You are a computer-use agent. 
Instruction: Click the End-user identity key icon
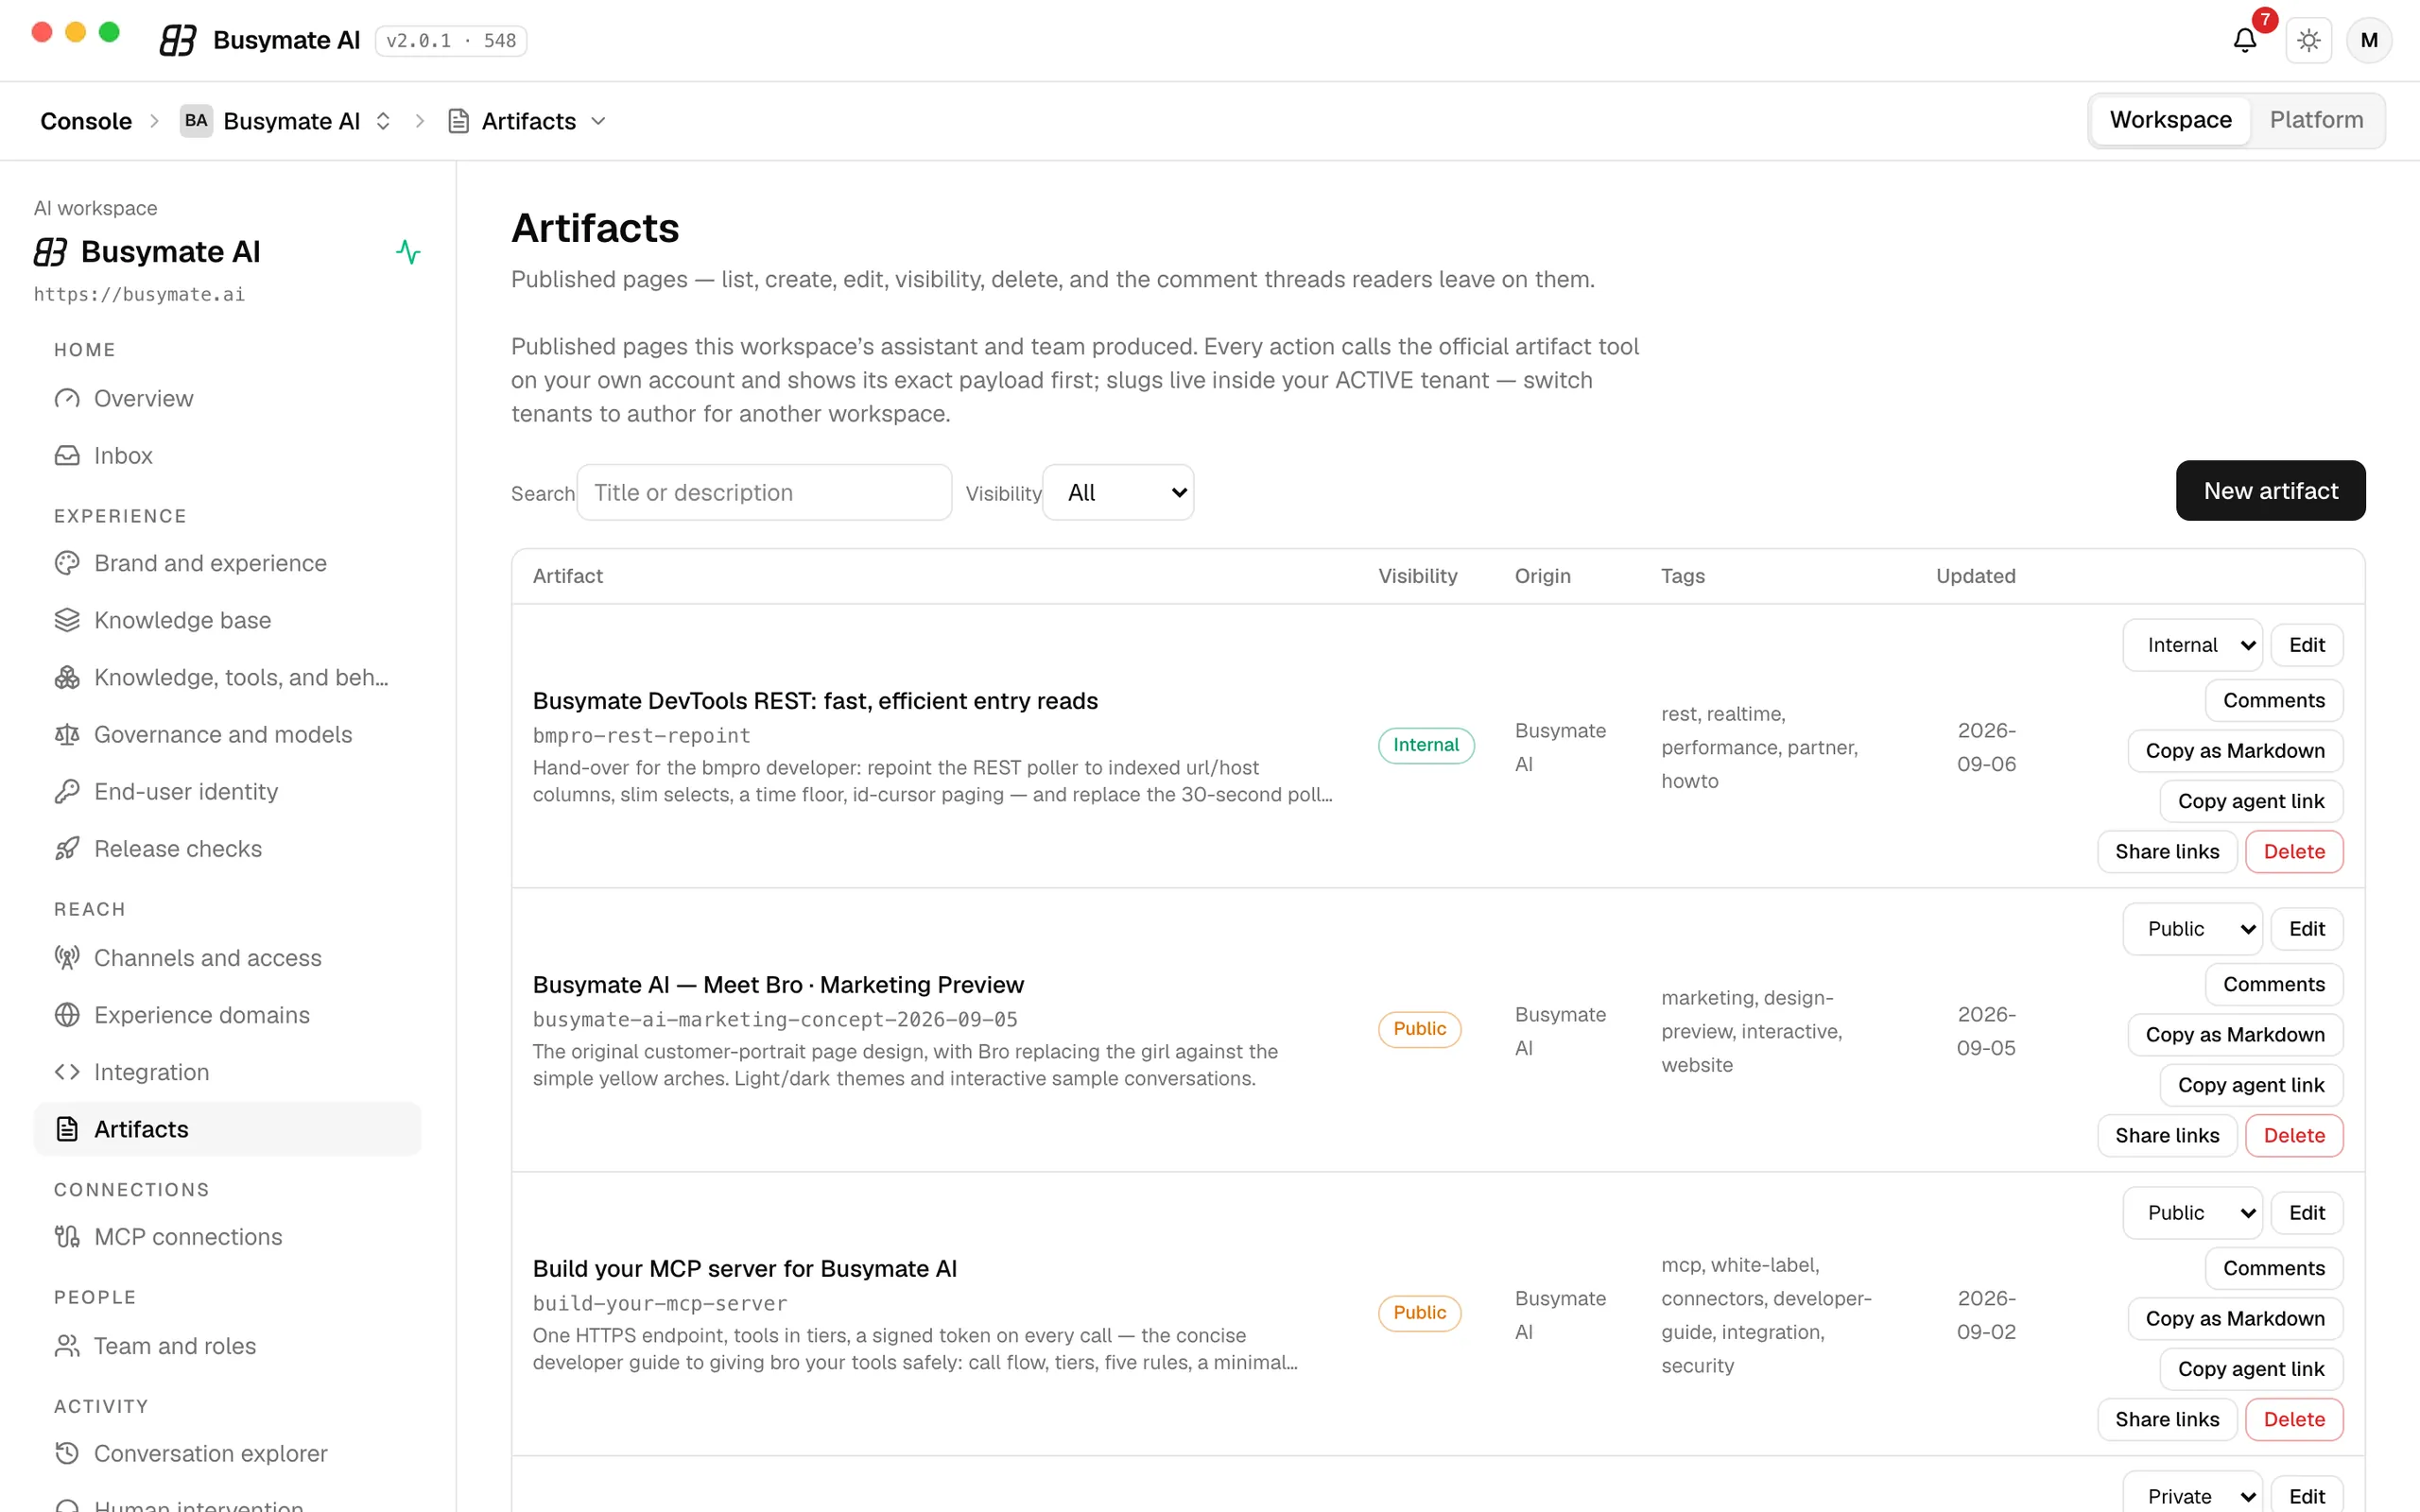pos(67,791)
